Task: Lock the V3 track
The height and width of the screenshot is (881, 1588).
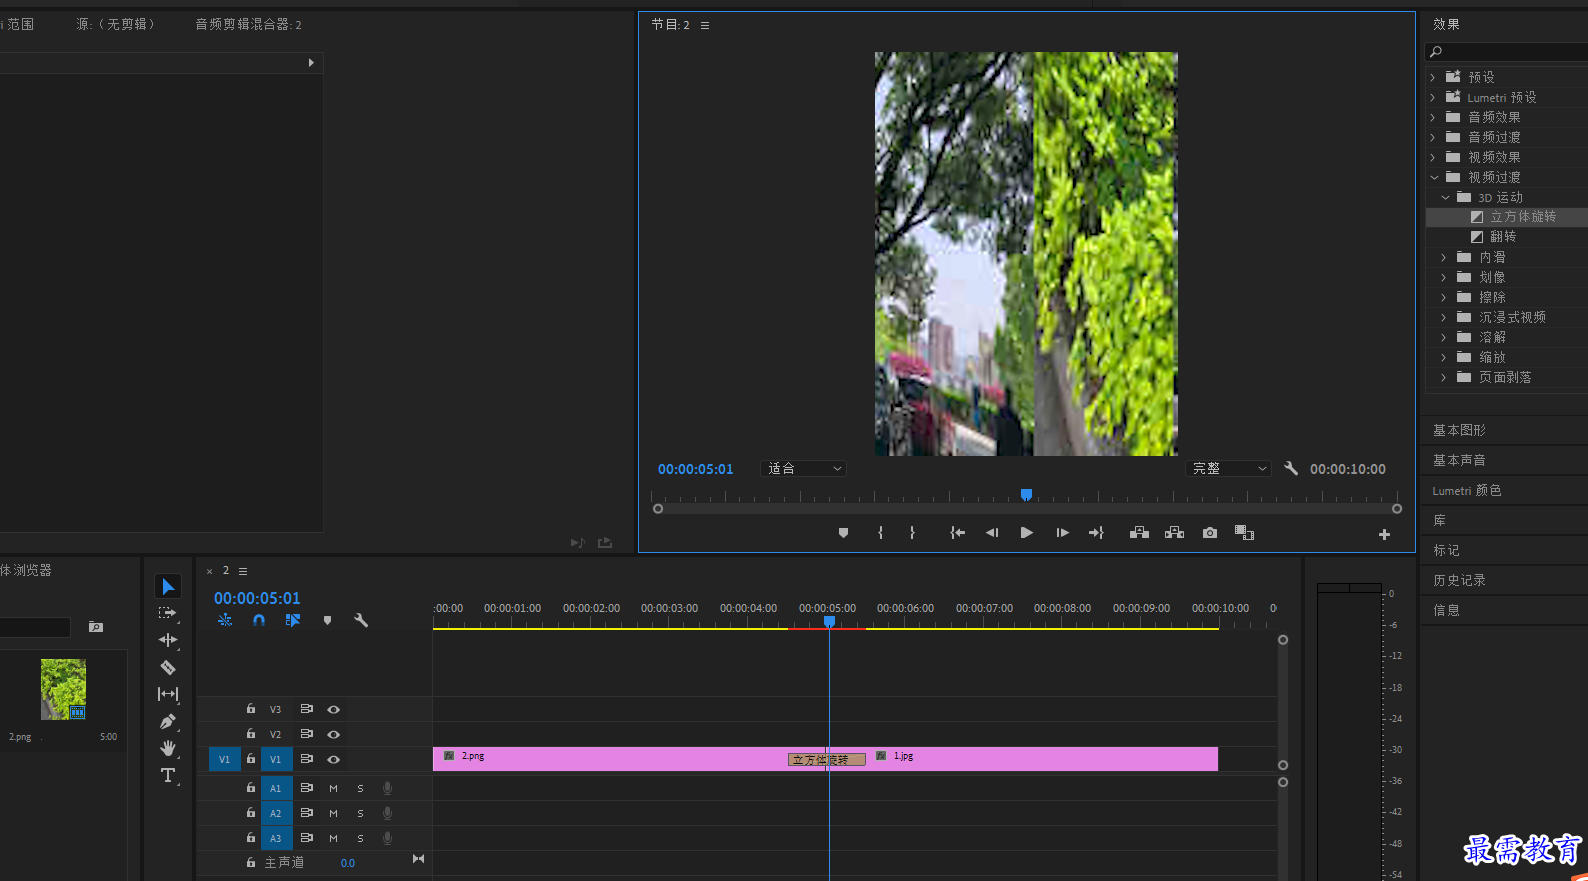Action: (251, 709)
